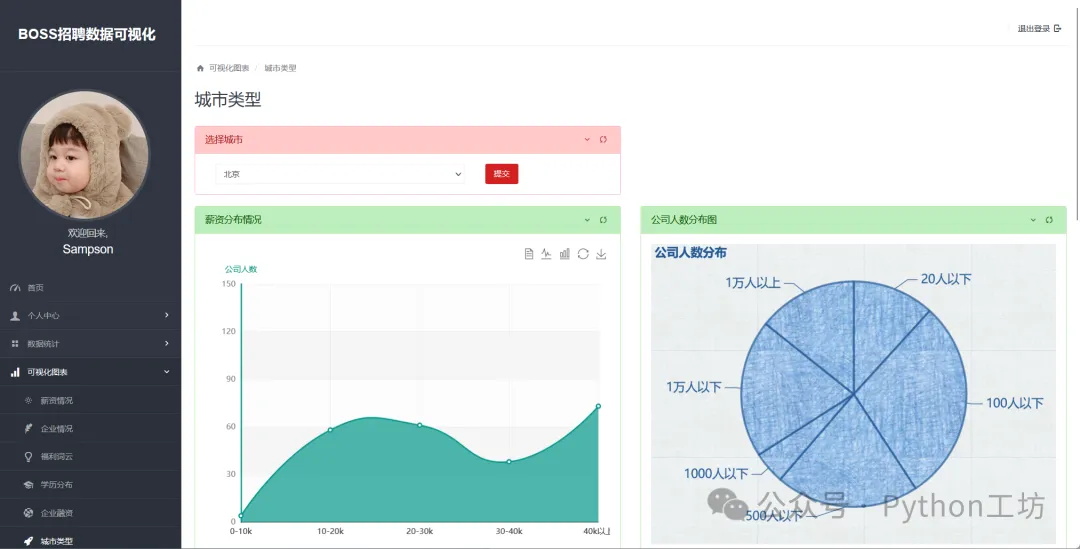The width and height of the screenshot is (1080, 549).
Task: Collapse the 公司人数分布图 panel
Action: [1033, 220]
